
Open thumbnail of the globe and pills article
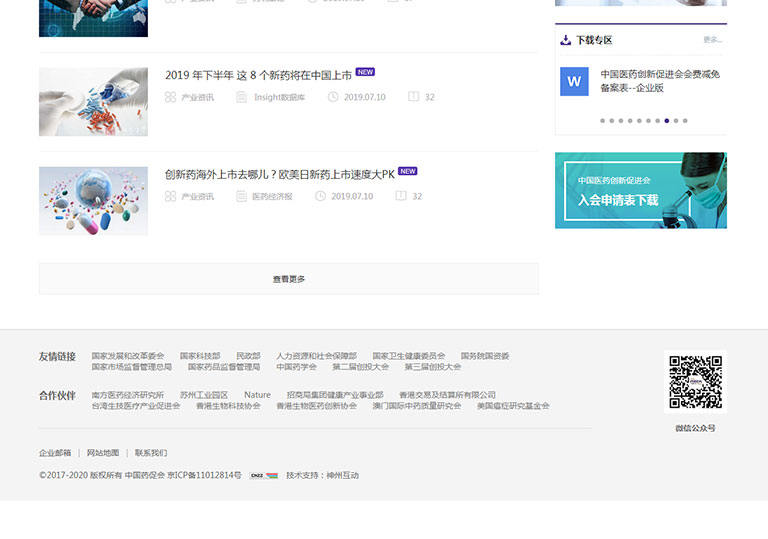93,201
